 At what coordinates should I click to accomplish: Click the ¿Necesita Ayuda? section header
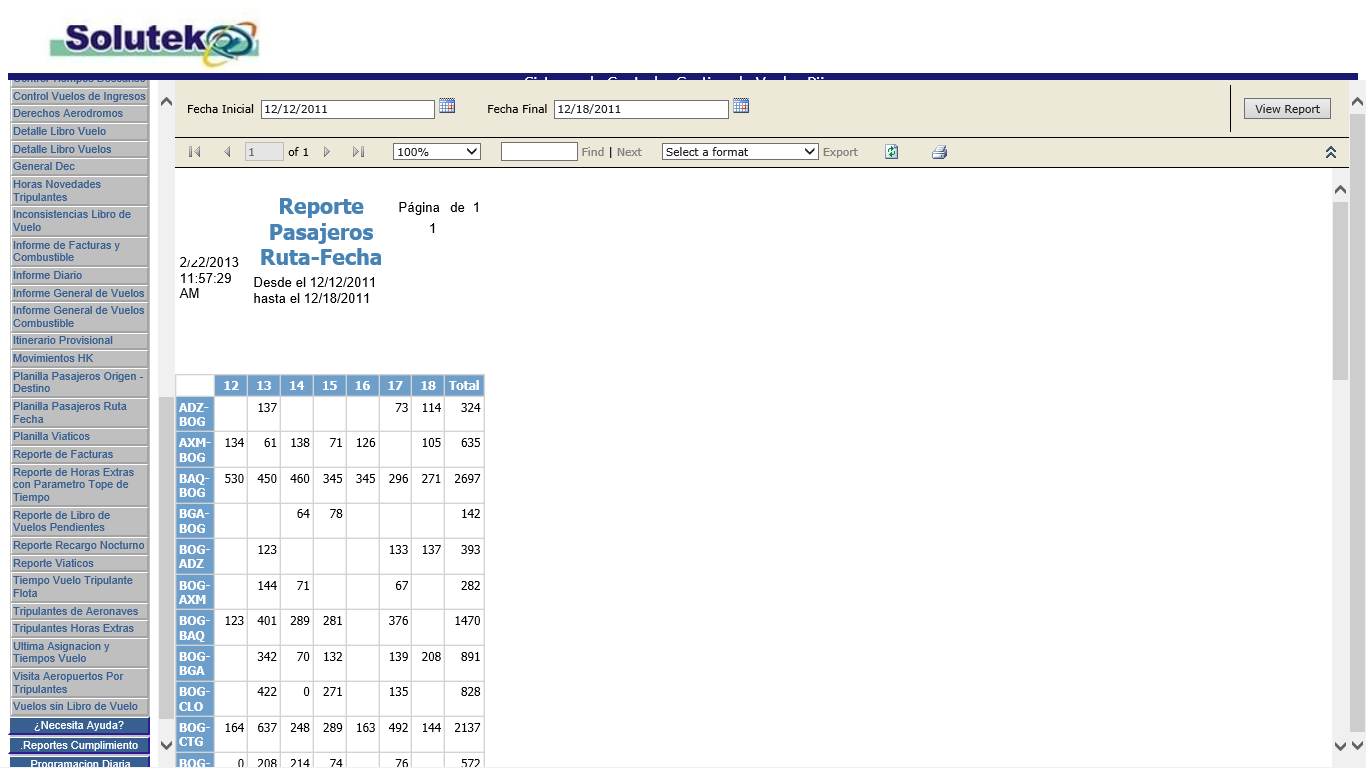coord(79,725)
